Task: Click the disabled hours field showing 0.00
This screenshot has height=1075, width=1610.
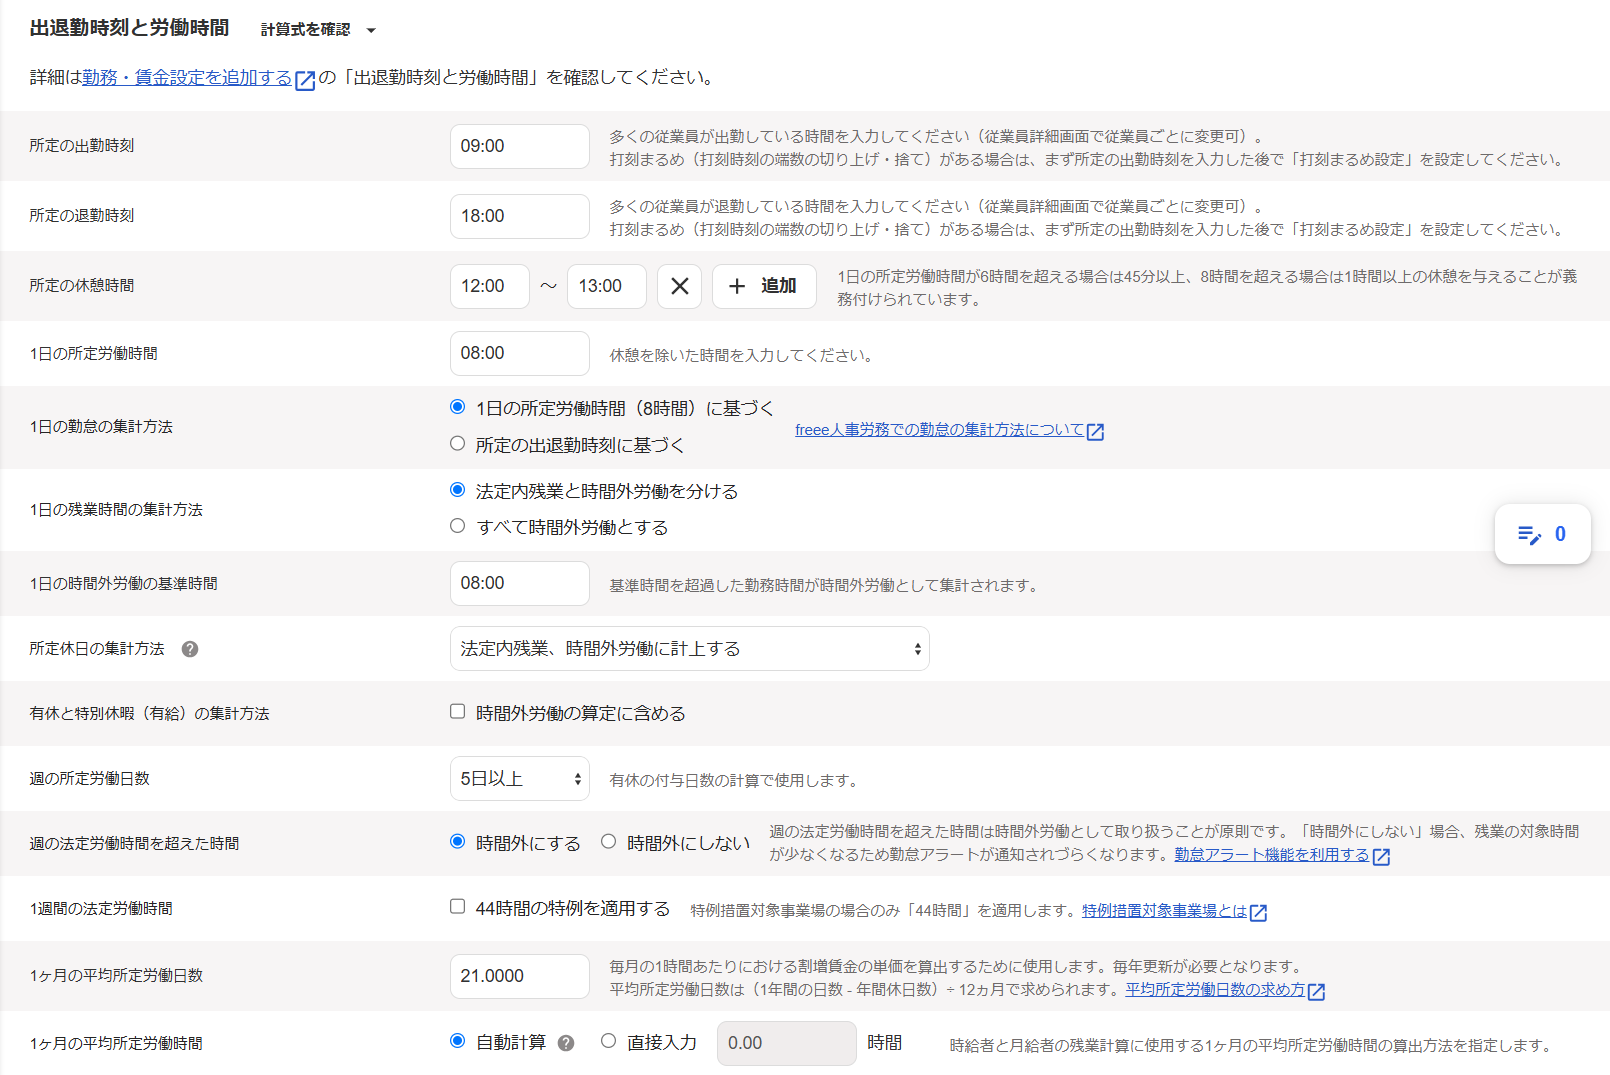Action: 786,1043
